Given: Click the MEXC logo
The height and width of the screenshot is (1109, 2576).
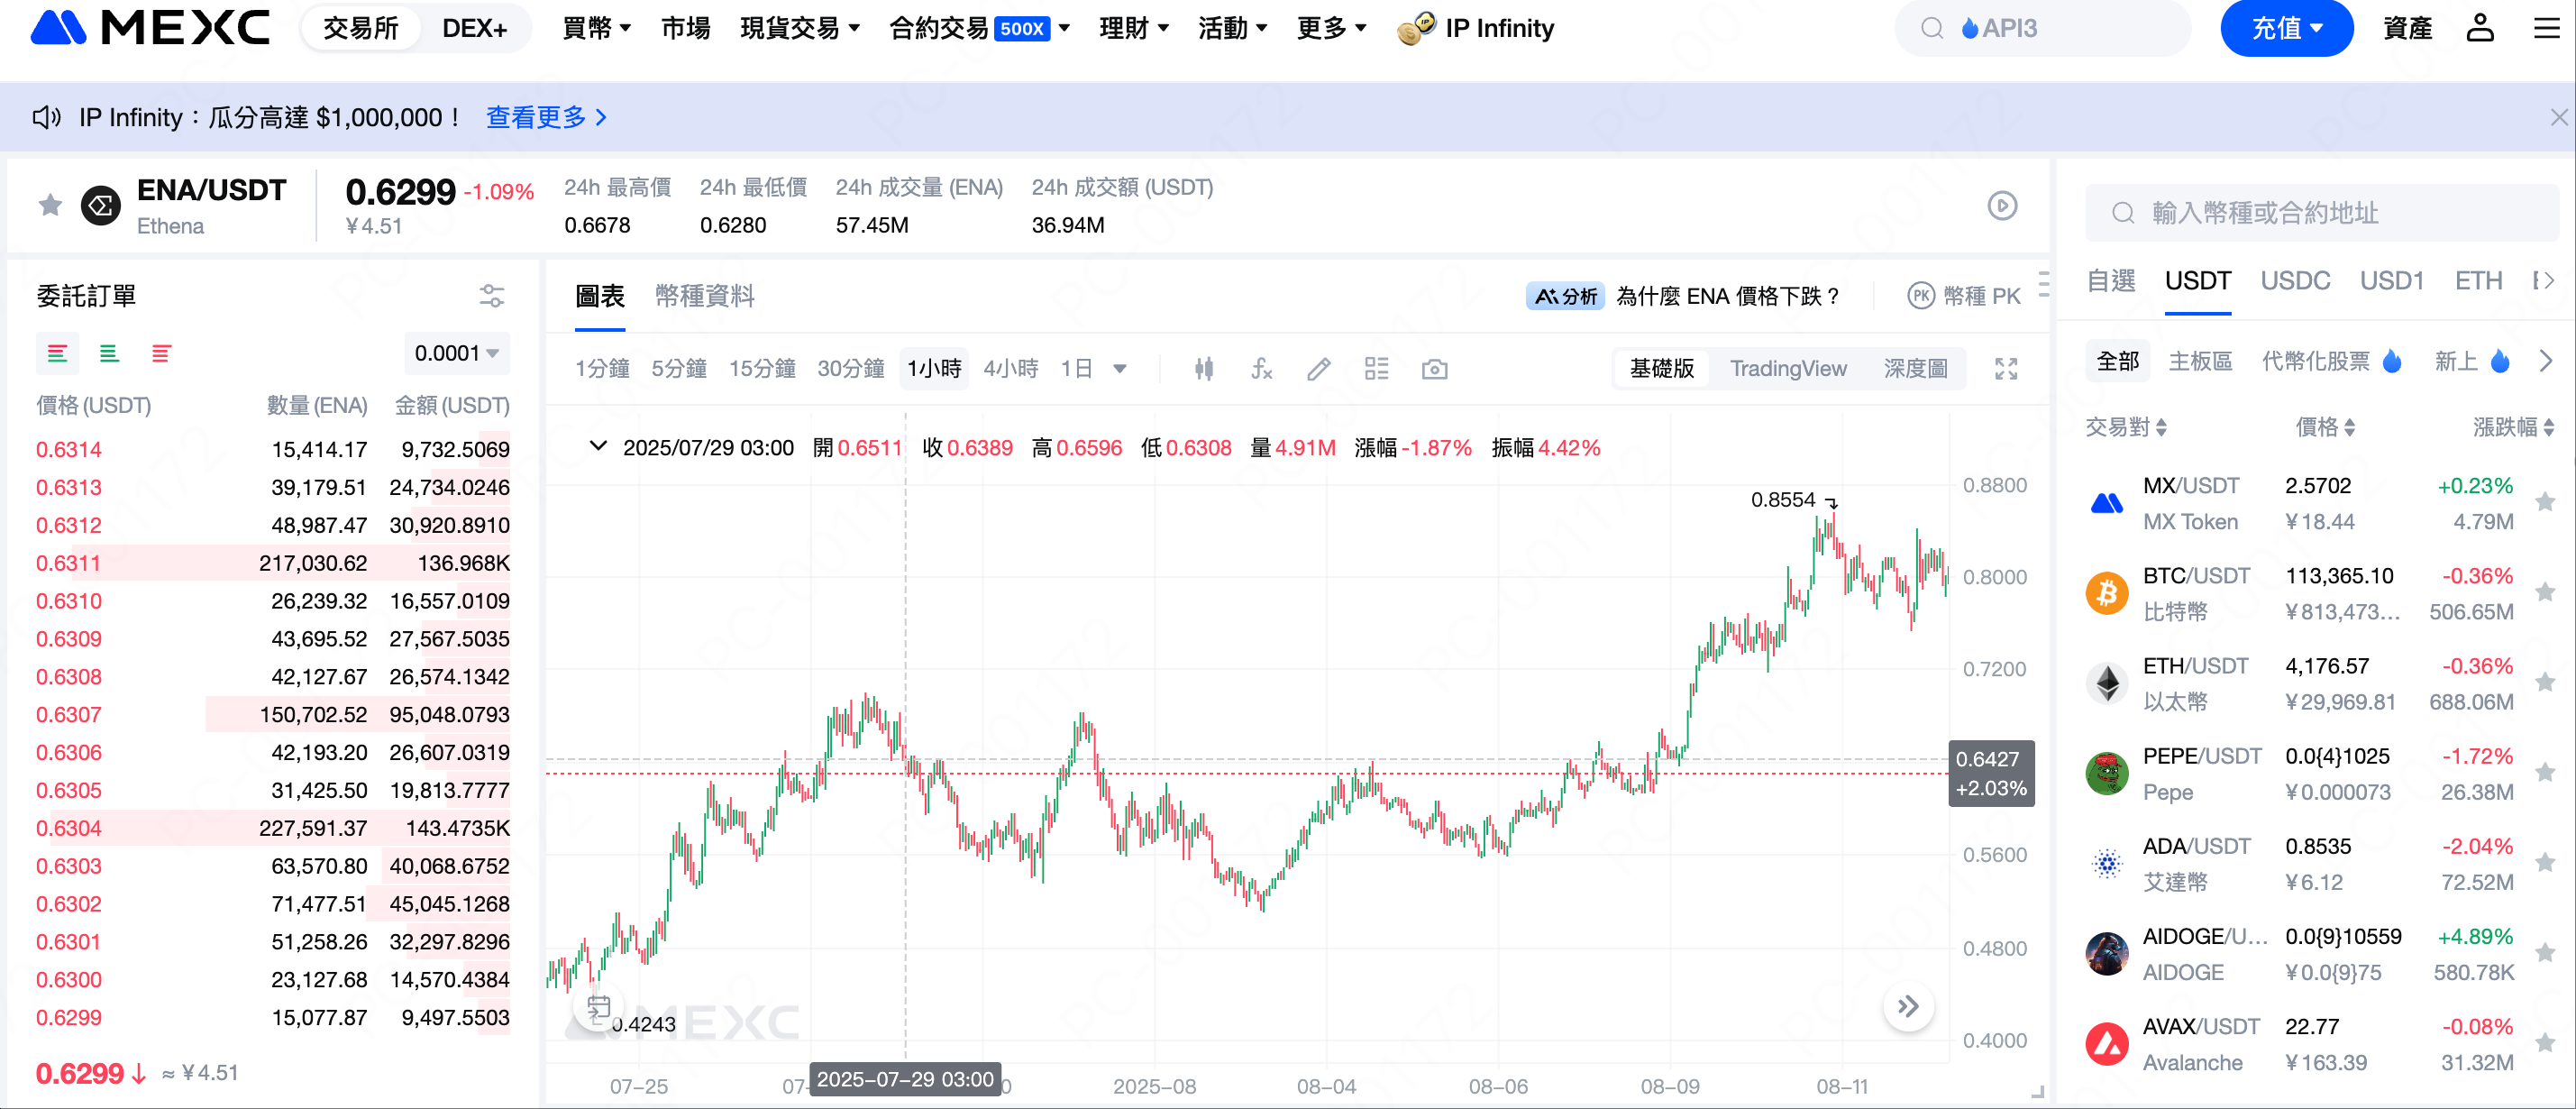Looking at the screenshot, I should coord(150,28).
